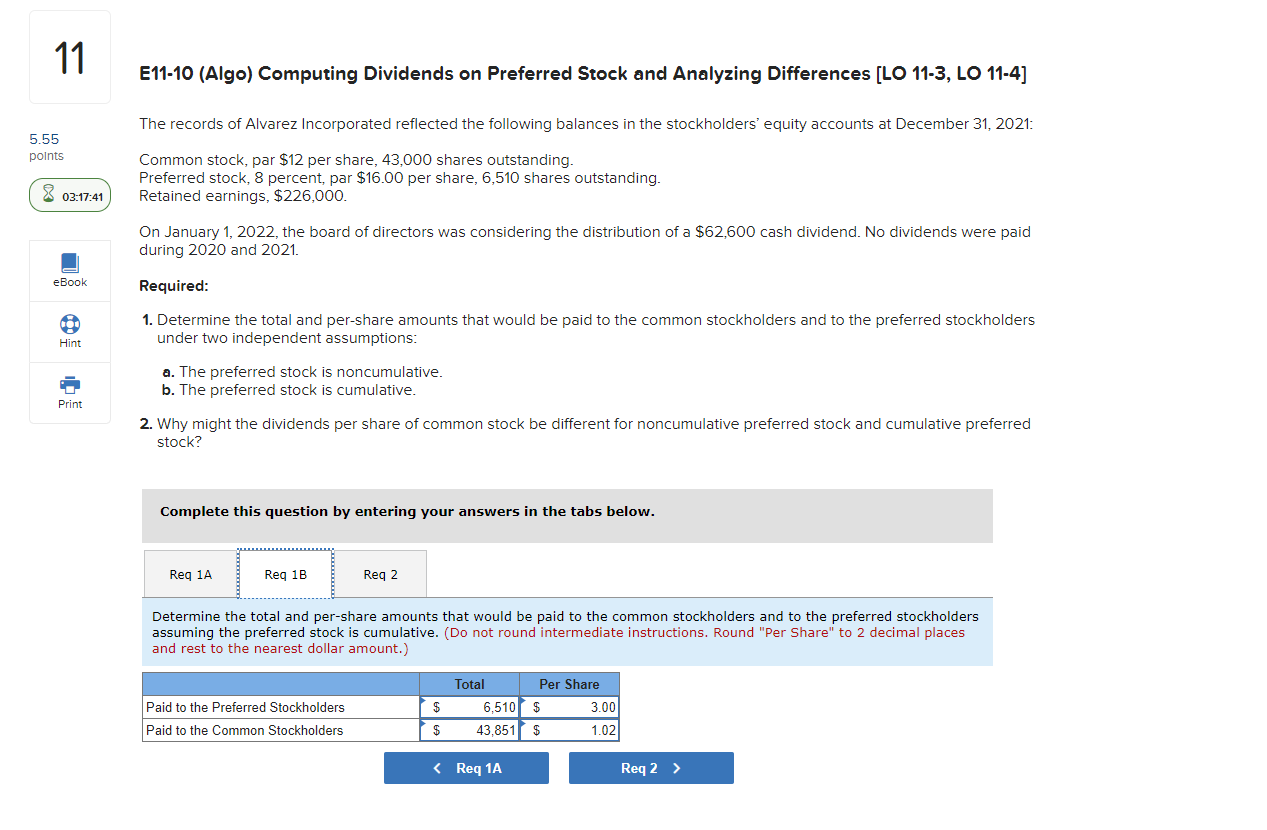
Task: Open the eBook resource
Action: (x=69, y=270)
